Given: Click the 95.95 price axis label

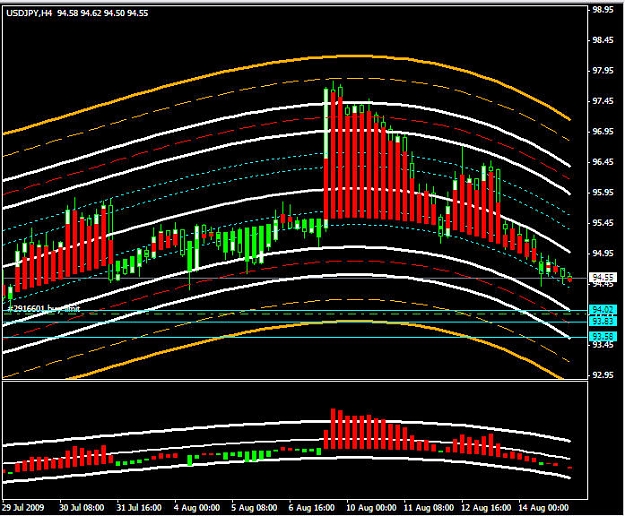Looking at the screenshot, I should [x=603, y=192].
